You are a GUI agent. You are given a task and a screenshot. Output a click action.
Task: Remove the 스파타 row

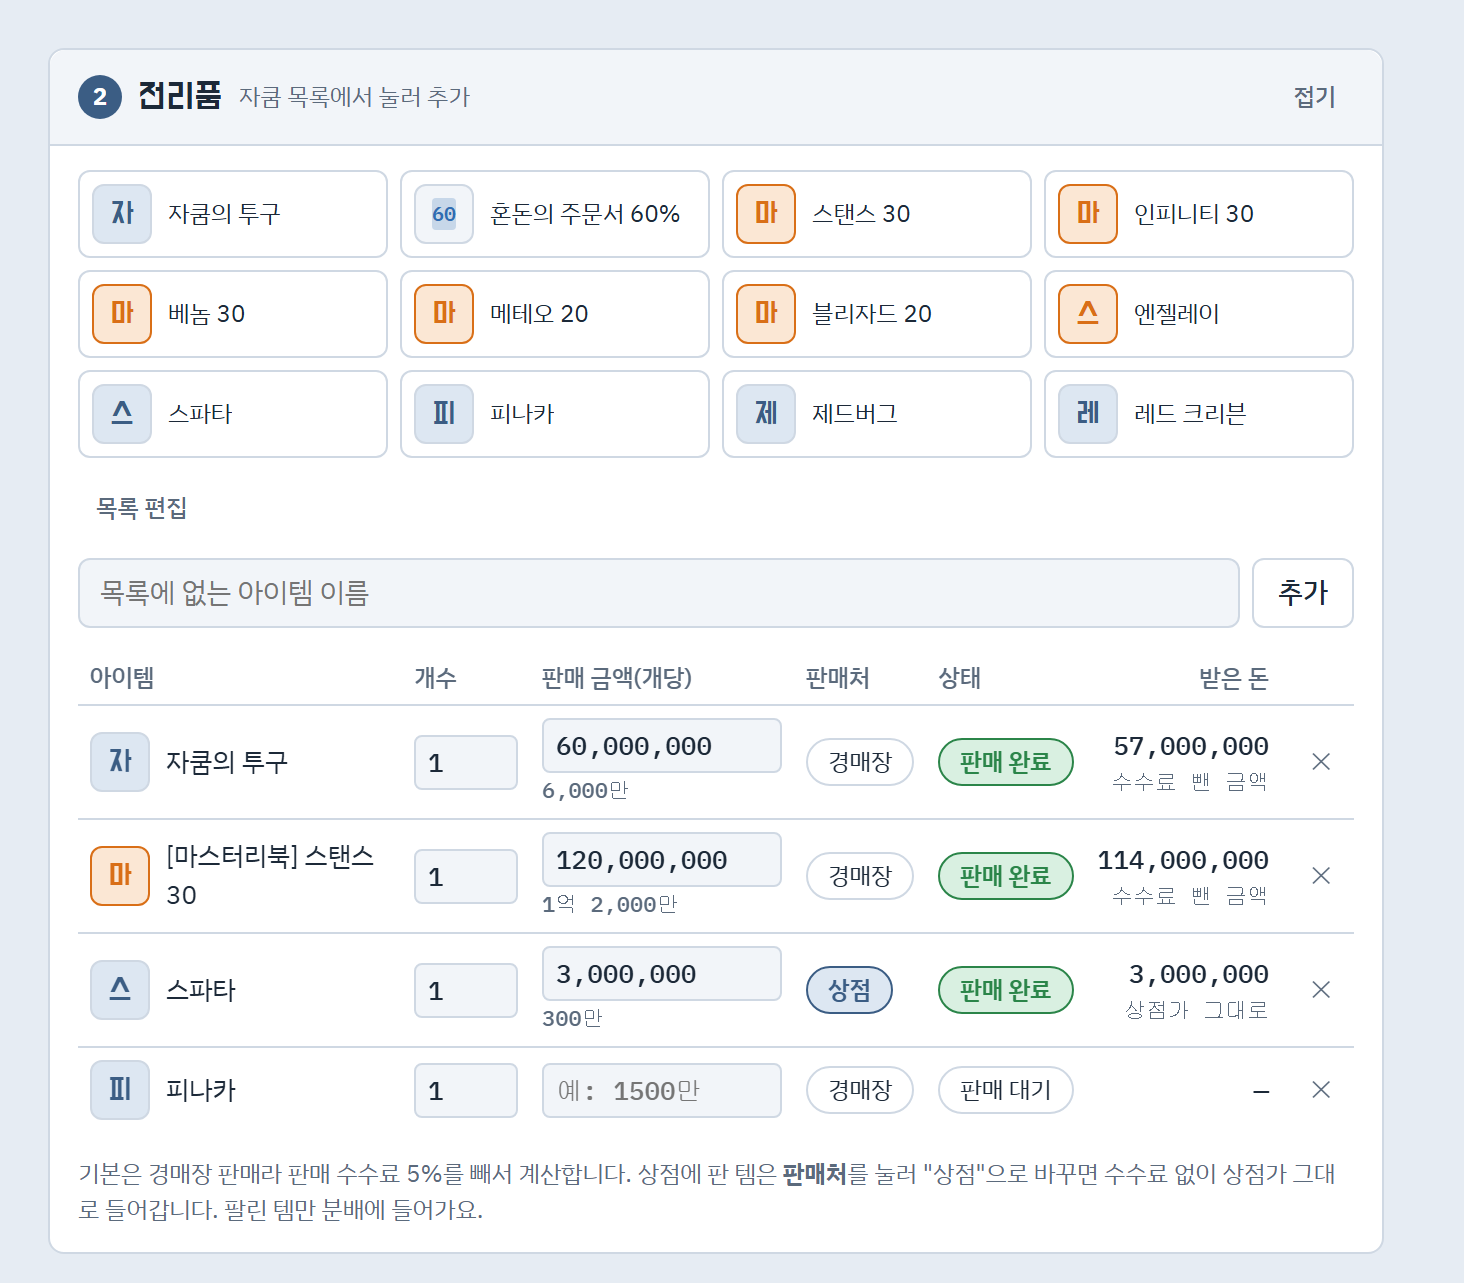click(x=1321, y=990)
